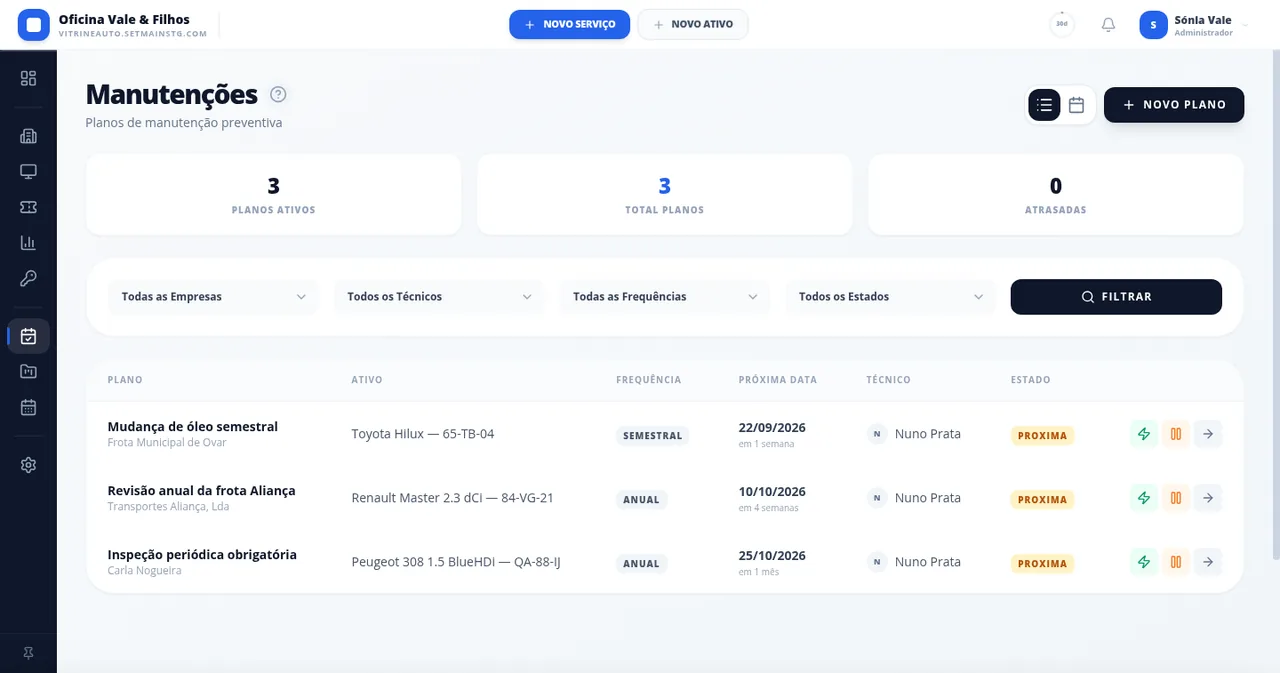
Task: Click the key icon in the sidebar
Action: 28,278
